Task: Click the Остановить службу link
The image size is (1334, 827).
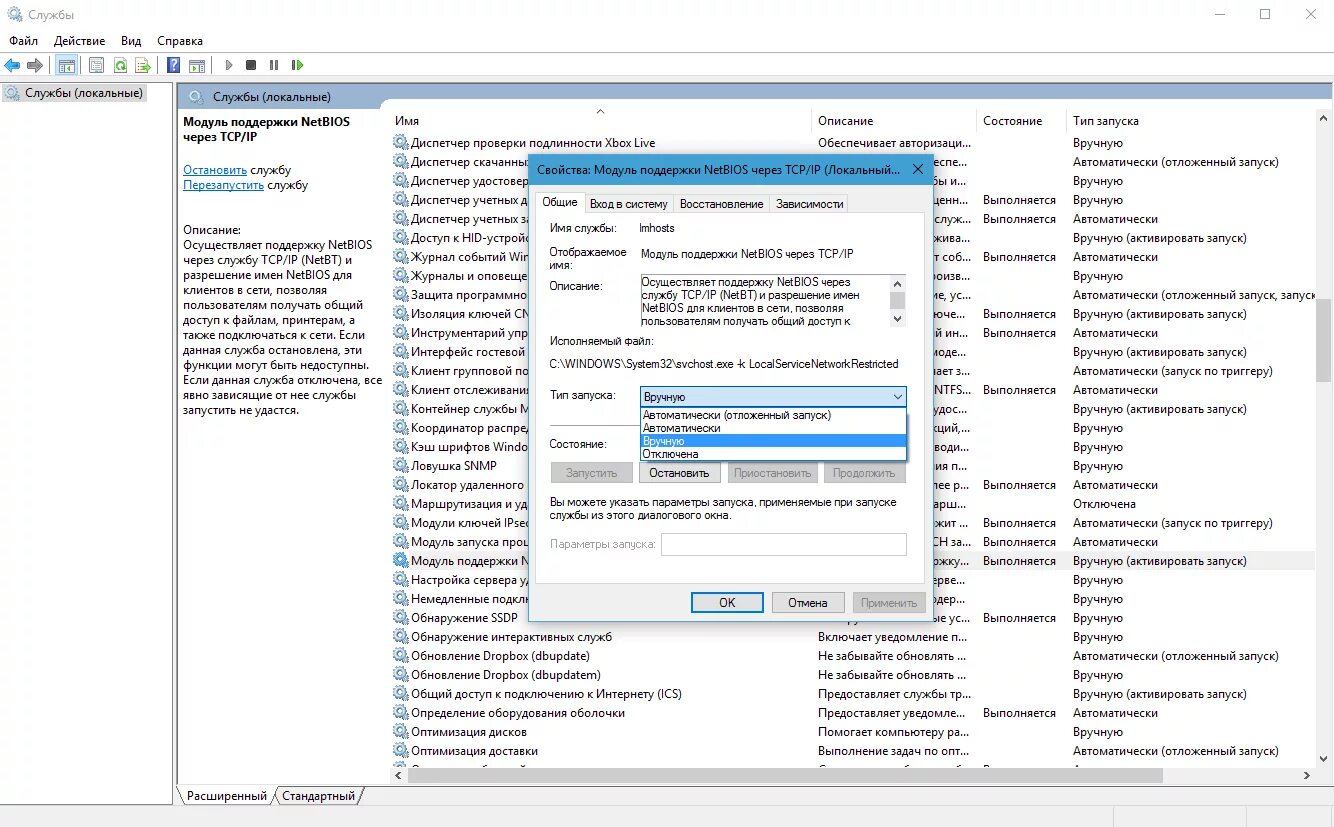Action: pos(215,170)
